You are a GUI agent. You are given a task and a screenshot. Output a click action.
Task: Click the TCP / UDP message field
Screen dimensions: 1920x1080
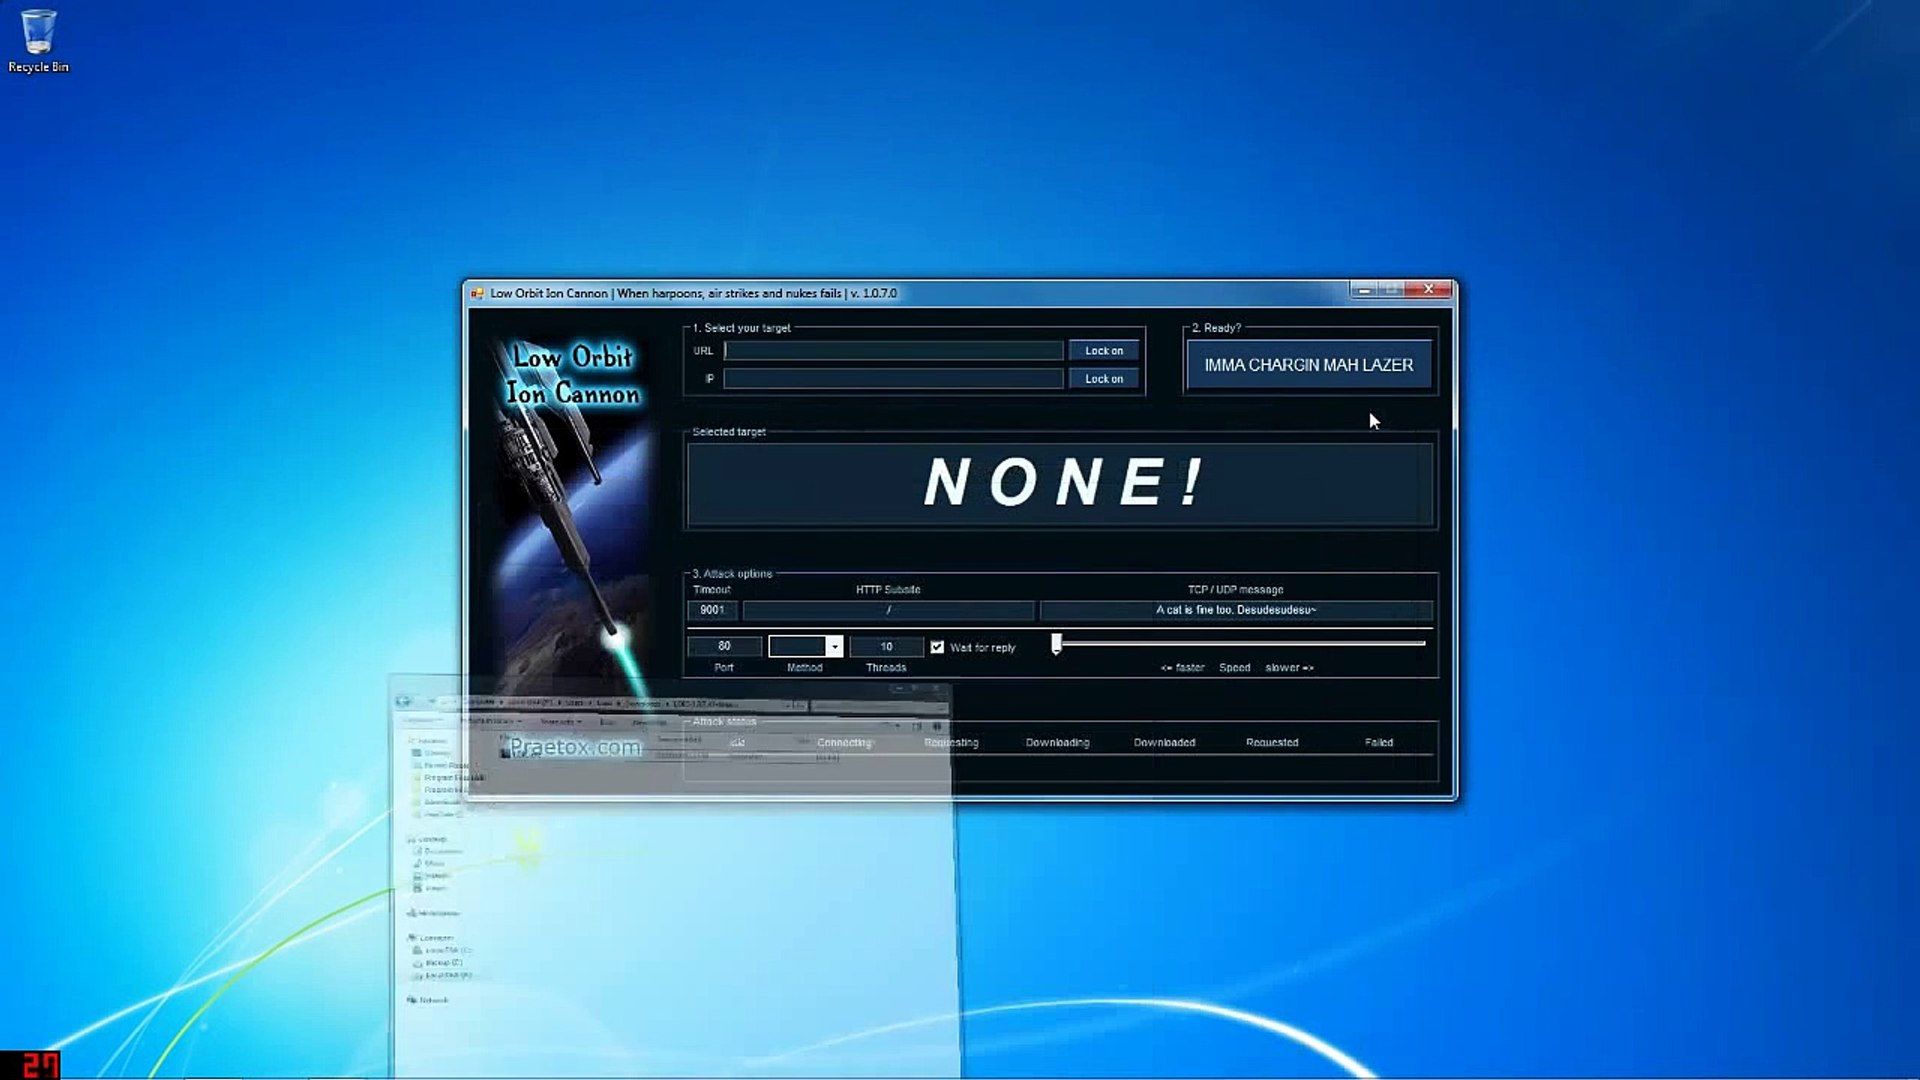pyautogui.click(x=1235, y=610)
